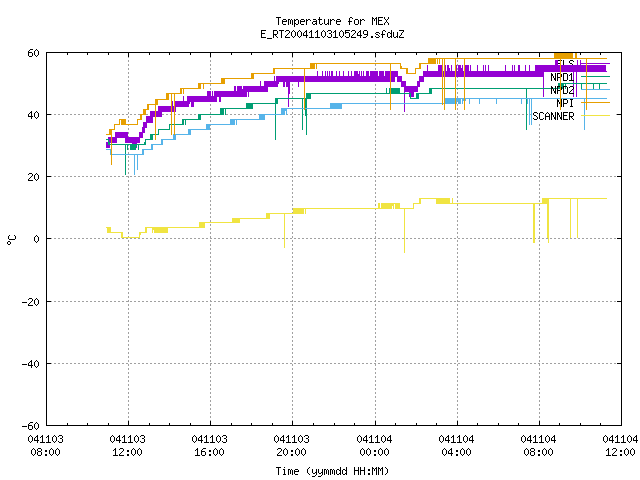Select the file name E_RT20041103105249.sfduZ subtitle
Screen dimensions: 640x480
pyautogui.click(x=332, y=34)
